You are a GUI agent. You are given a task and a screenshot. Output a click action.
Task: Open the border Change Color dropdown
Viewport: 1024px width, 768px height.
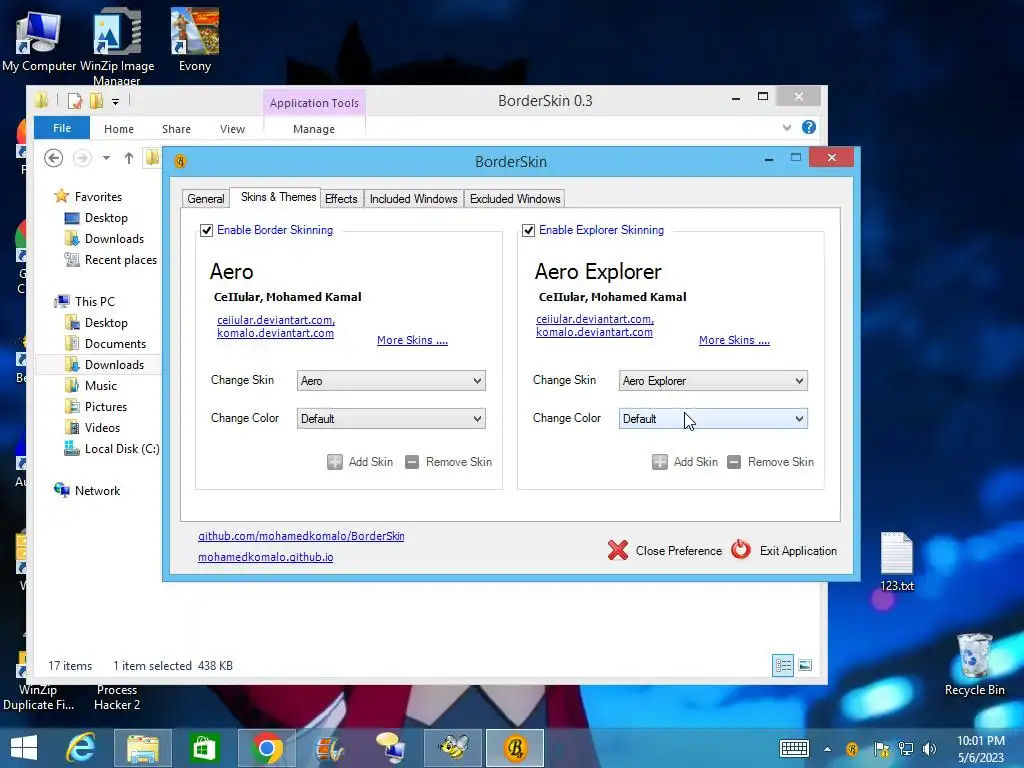point(391,419)
